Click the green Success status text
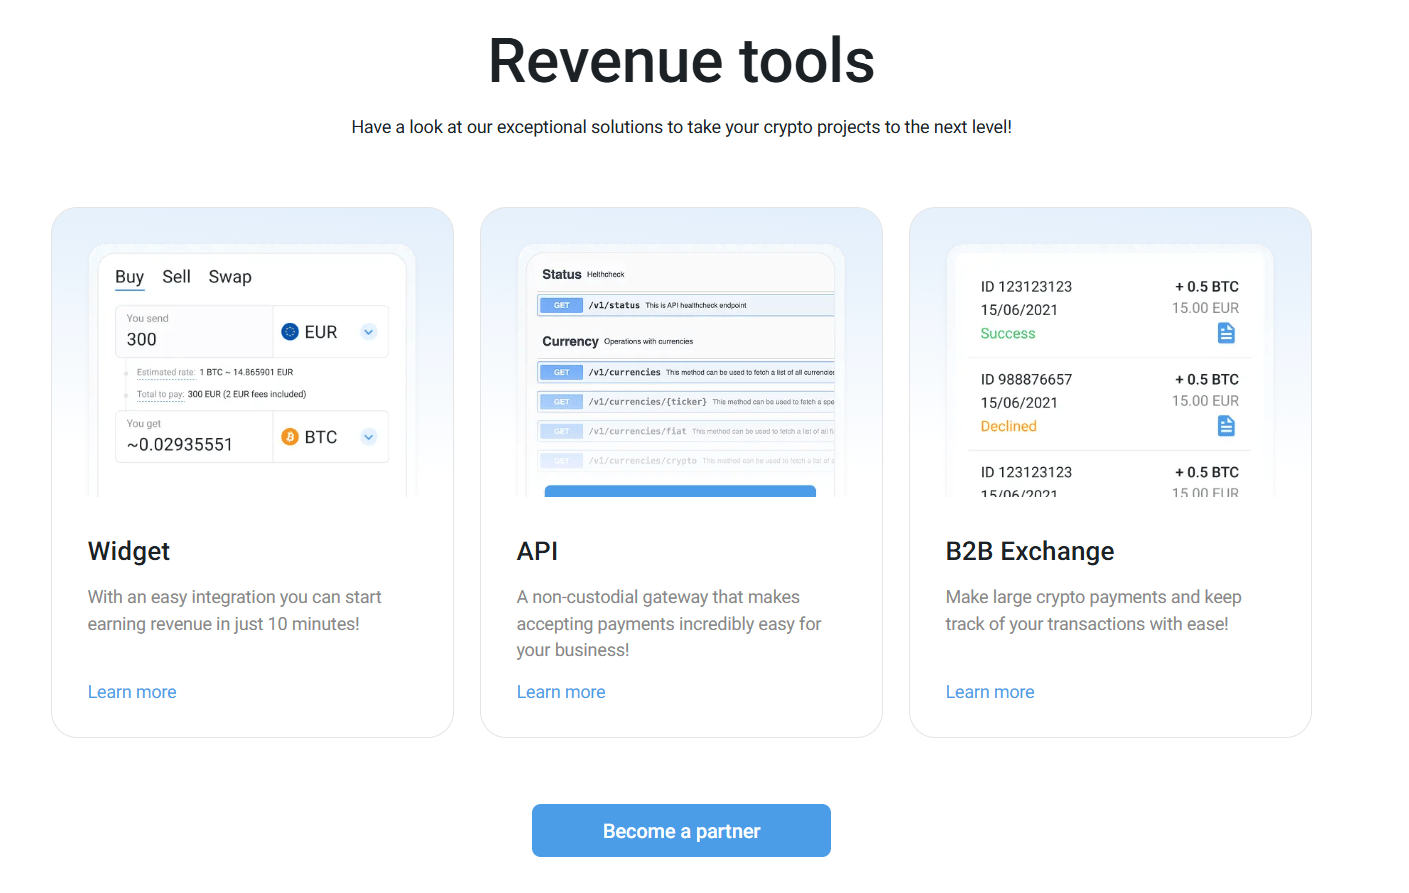The width and height of the screenshot is (1409, 893). tap(1008, 333)
